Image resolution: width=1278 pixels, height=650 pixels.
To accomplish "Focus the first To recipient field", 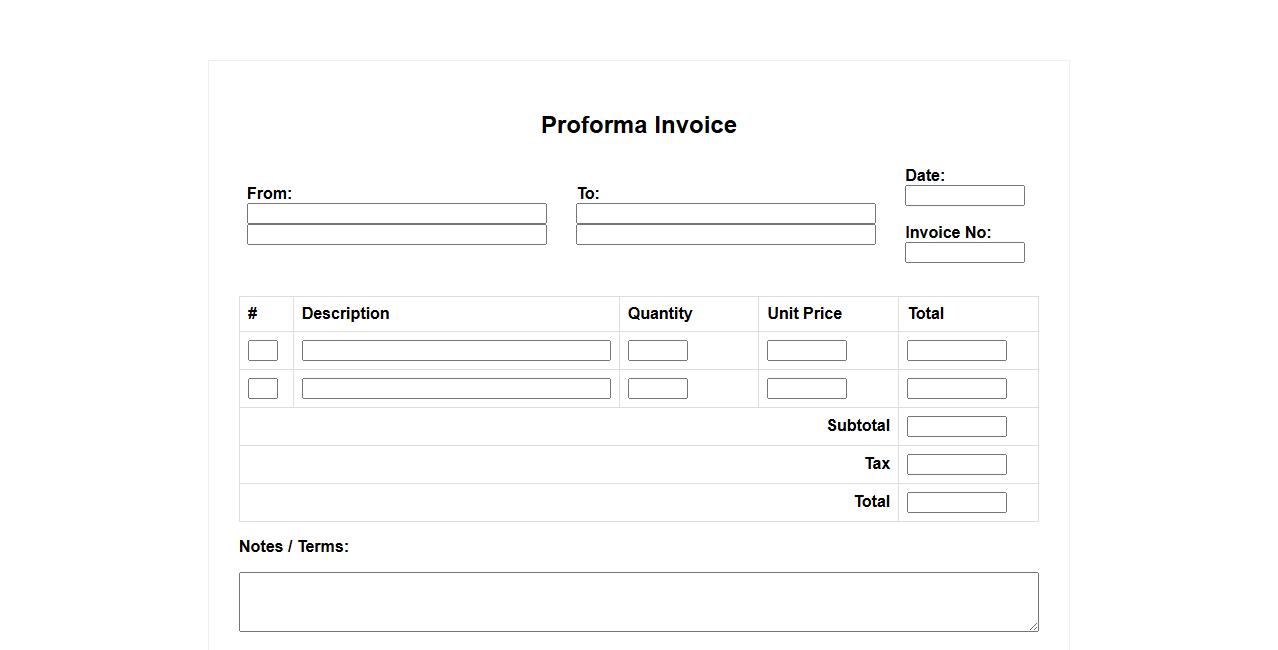I will click(x=725, y=213).
